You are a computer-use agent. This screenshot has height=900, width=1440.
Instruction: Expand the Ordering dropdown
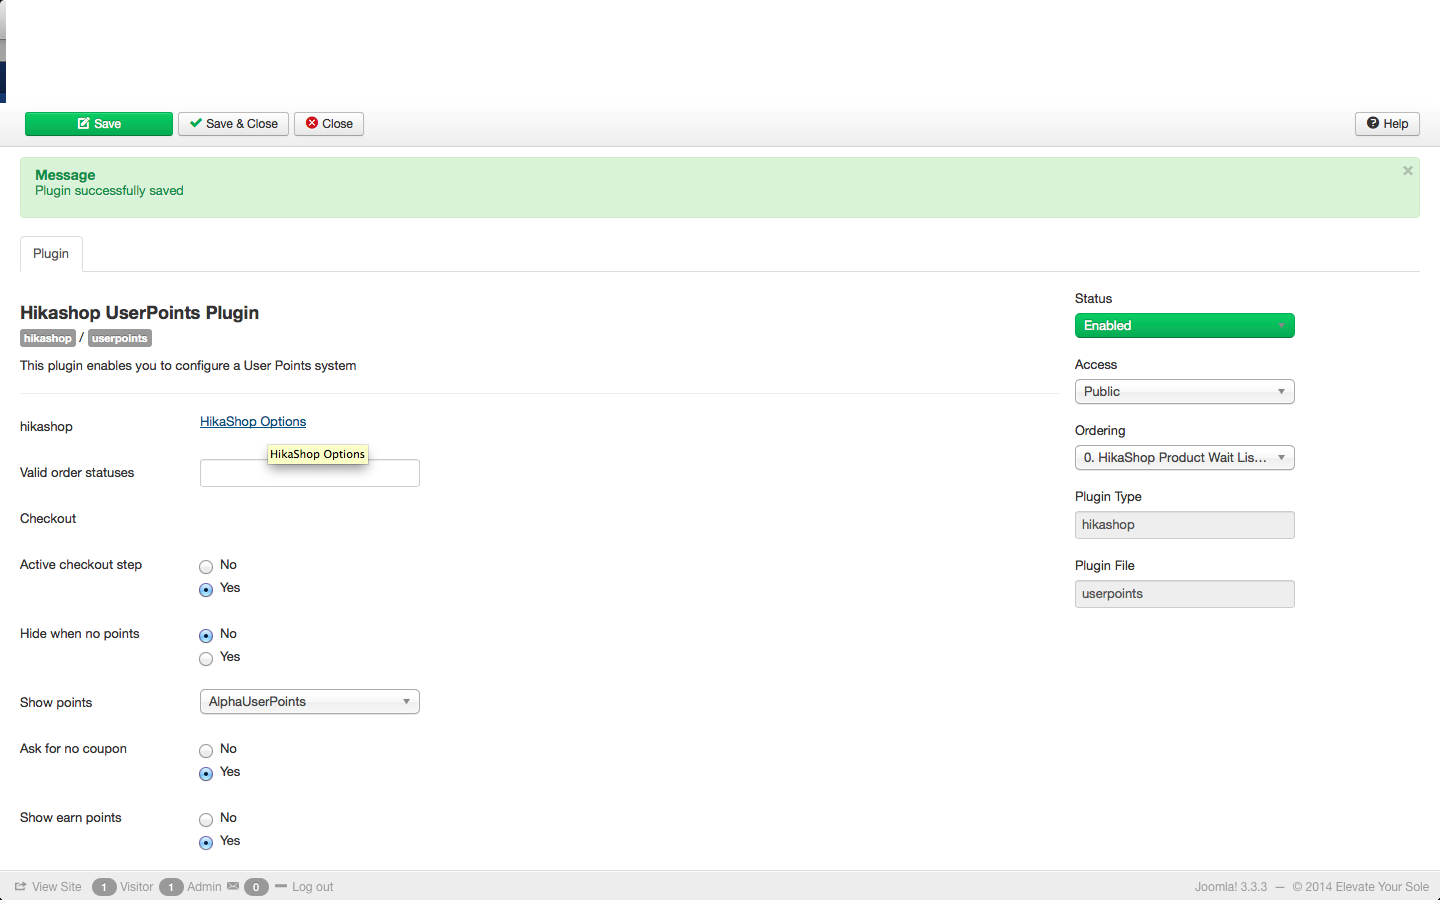[x=1185, y=458]
